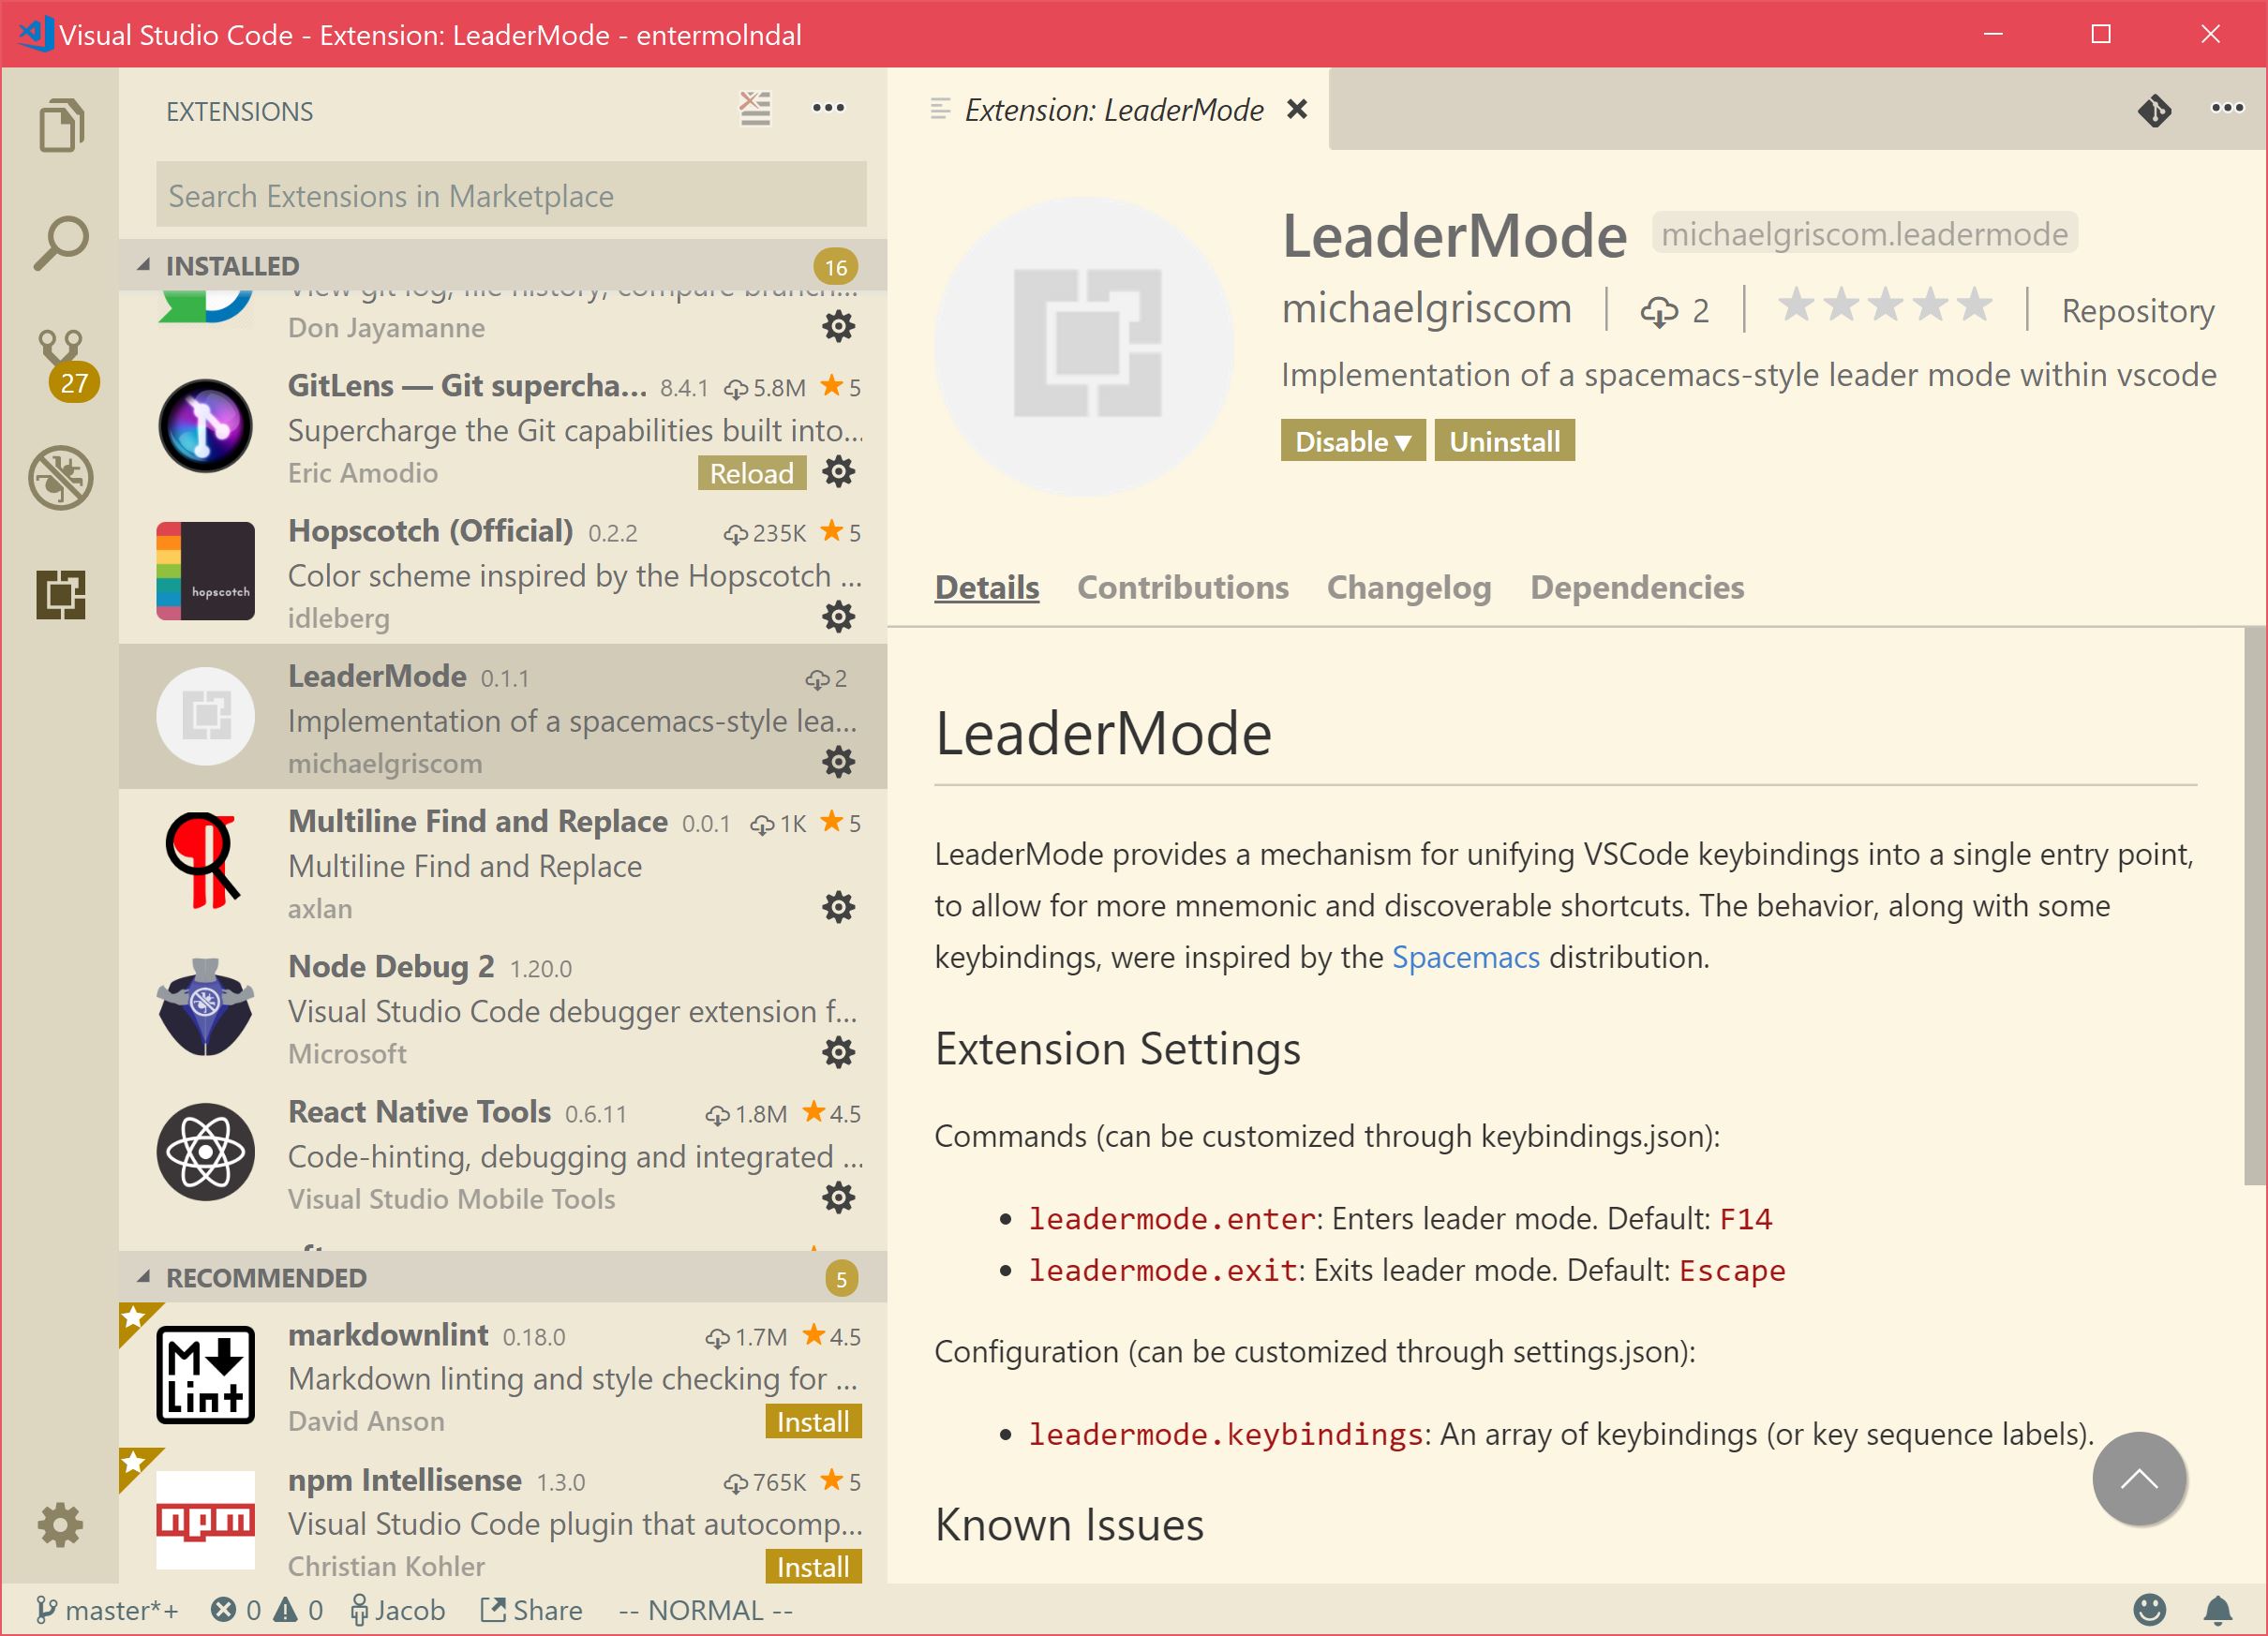Uninstall the LeaderMode extension
Screen dimensions: 2268x1636
(x=1504, y=441)
